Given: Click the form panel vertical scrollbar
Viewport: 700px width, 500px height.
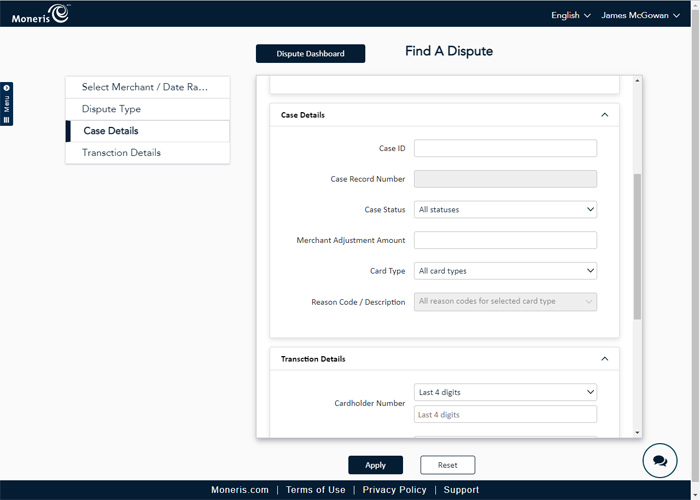Looking at the screenshot, I should click(x=638, y=245).
